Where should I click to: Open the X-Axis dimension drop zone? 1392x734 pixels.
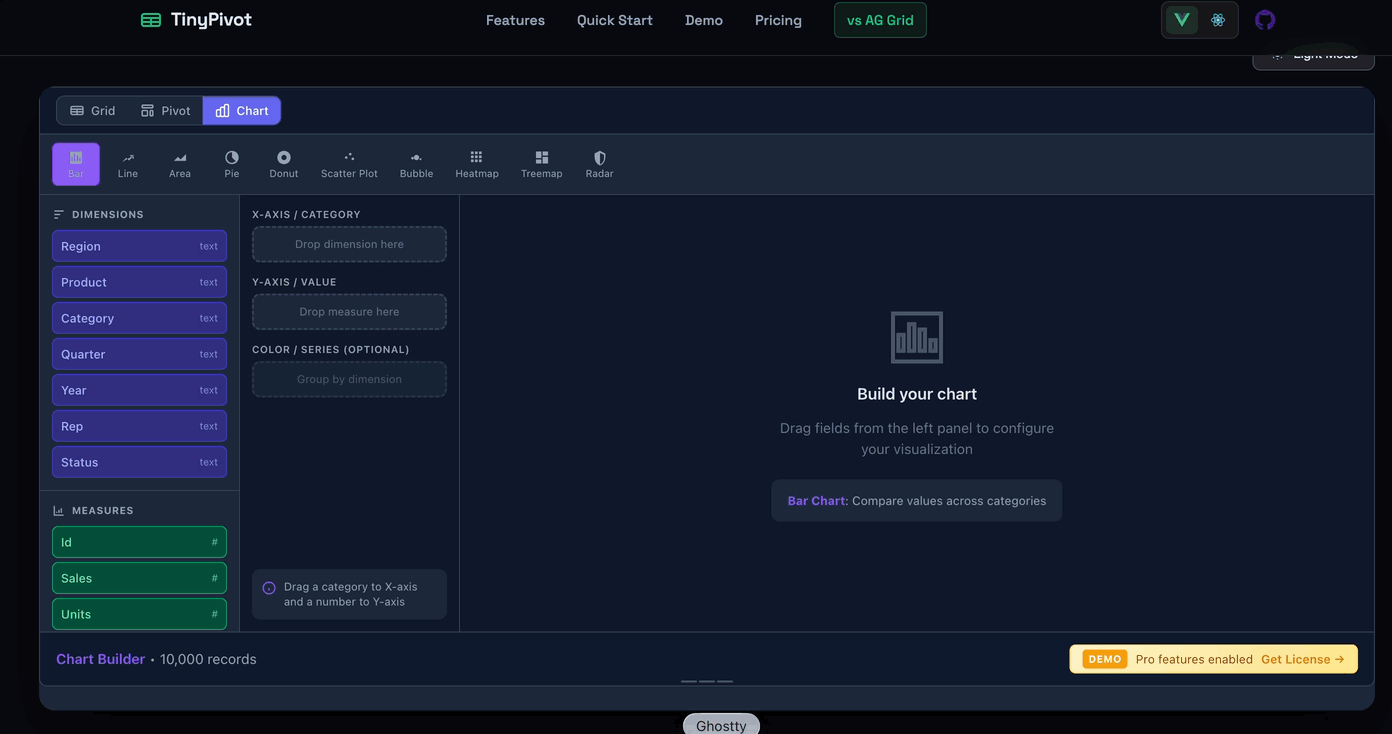pos(348,243)
